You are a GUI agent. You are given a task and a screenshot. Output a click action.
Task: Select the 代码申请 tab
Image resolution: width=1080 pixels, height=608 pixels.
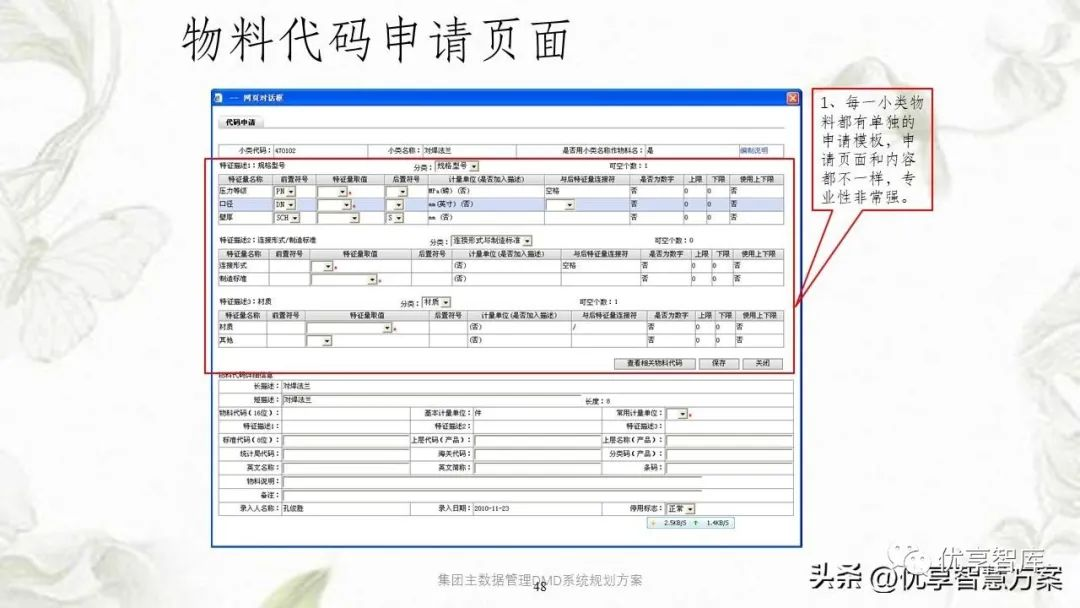pos(239,122)
